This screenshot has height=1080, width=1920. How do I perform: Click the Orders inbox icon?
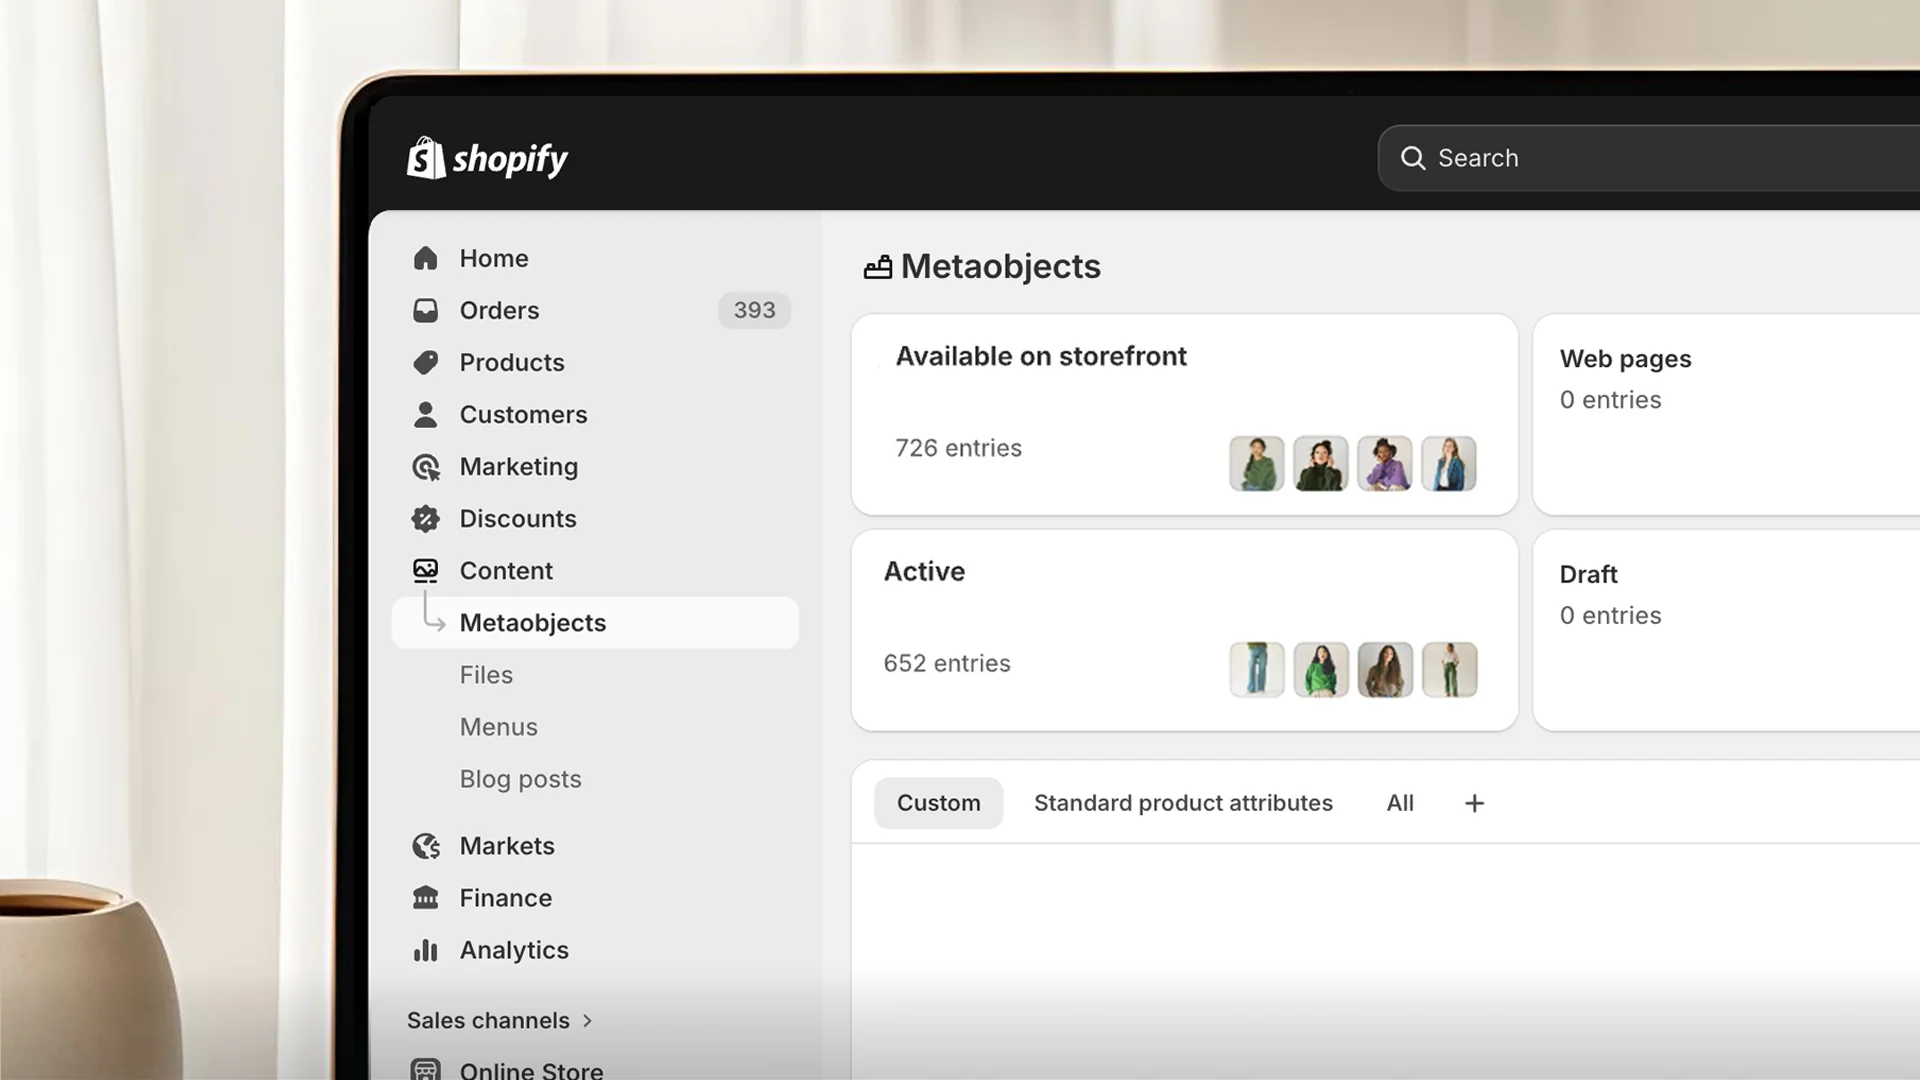(x=426, y=310)
